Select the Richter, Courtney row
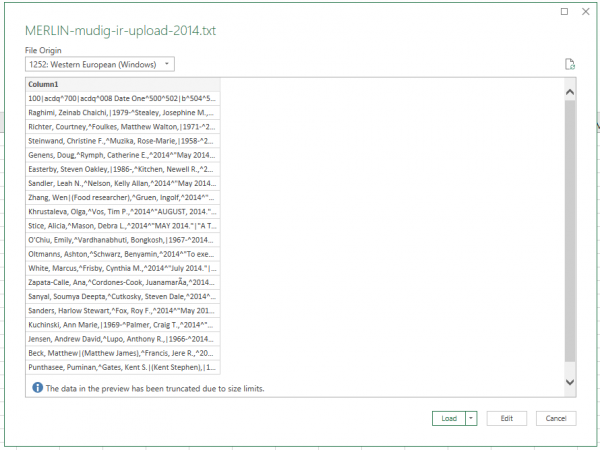The image size is (600, 450). pos(122,127)
